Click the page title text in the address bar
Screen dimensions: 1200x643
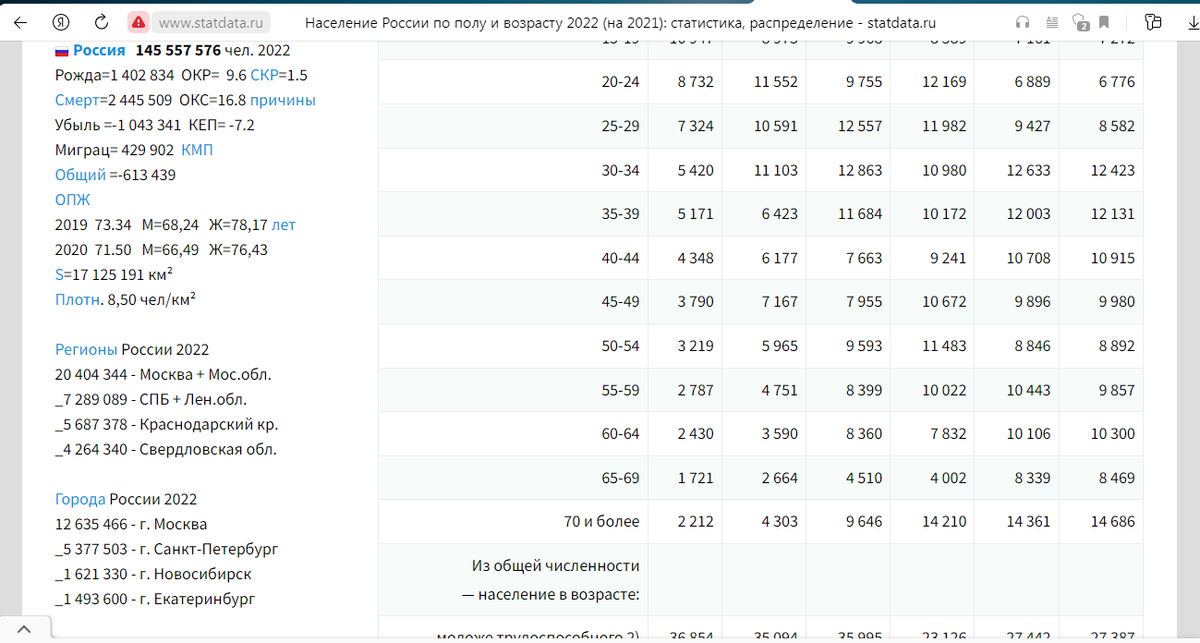(x=620, y=21)
